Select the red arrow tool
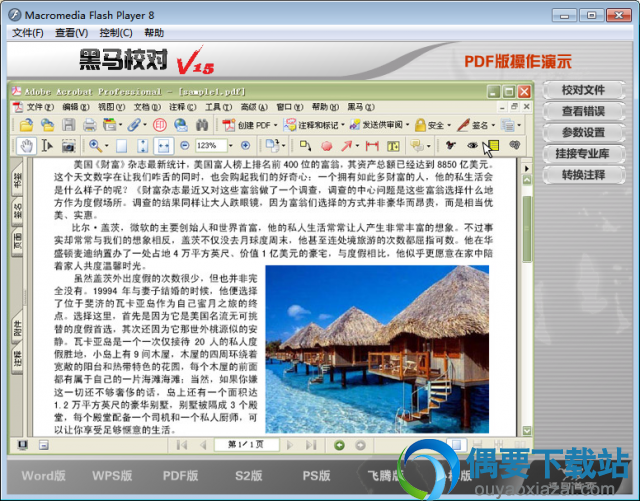This screenshot has width=640, height=501. (x=346, y=146)
